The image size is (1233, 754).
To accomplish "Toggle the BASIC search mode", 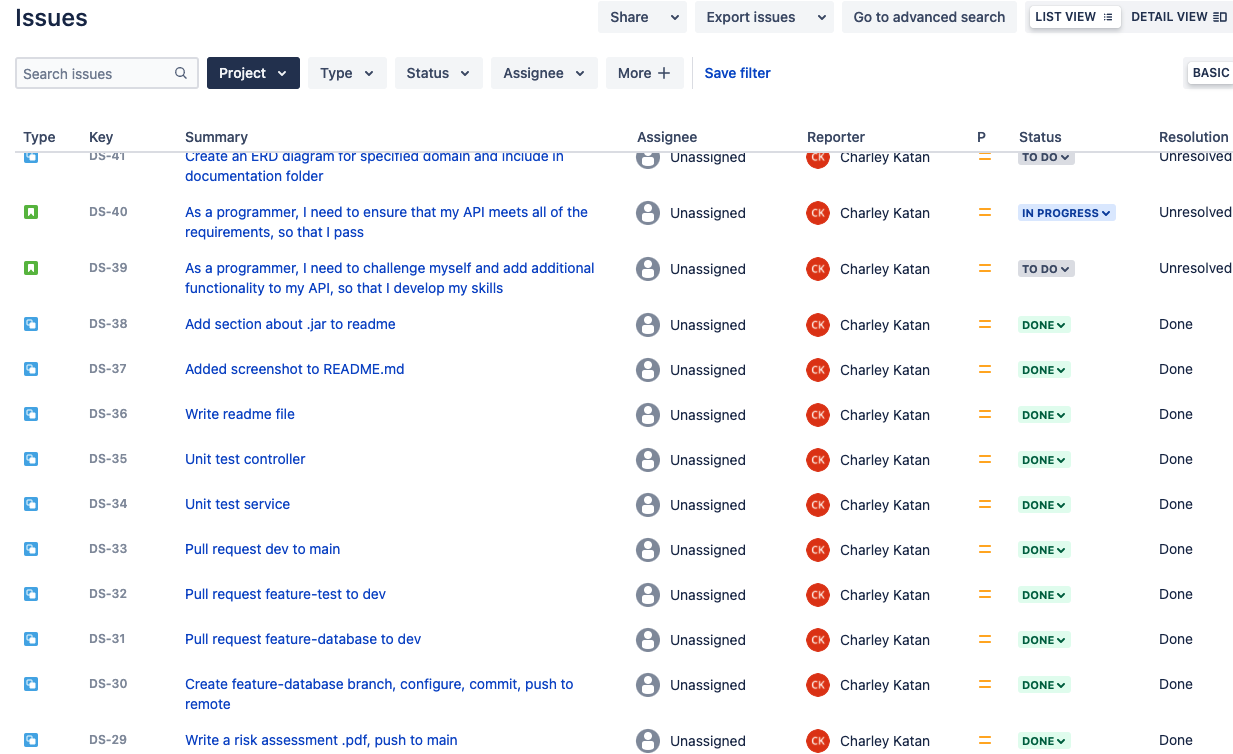I will 1211,72.
